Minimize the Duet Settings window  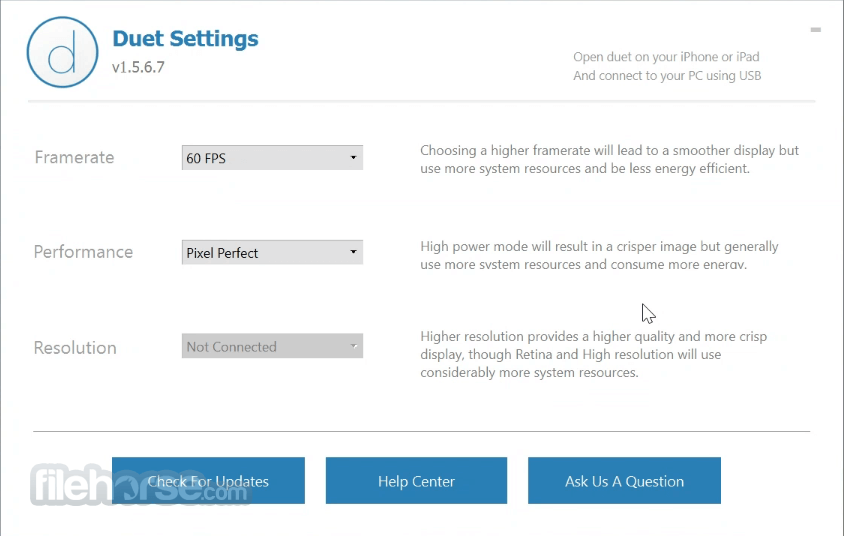[x=815, y=30]
